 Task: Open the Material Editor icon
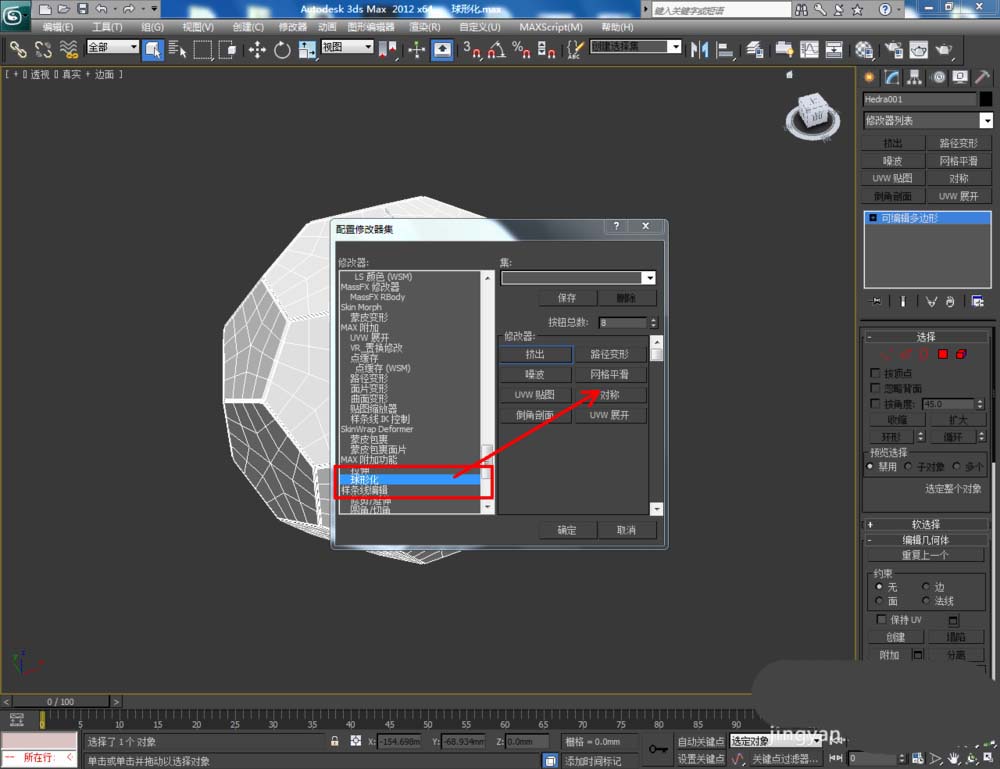(864, 49)
